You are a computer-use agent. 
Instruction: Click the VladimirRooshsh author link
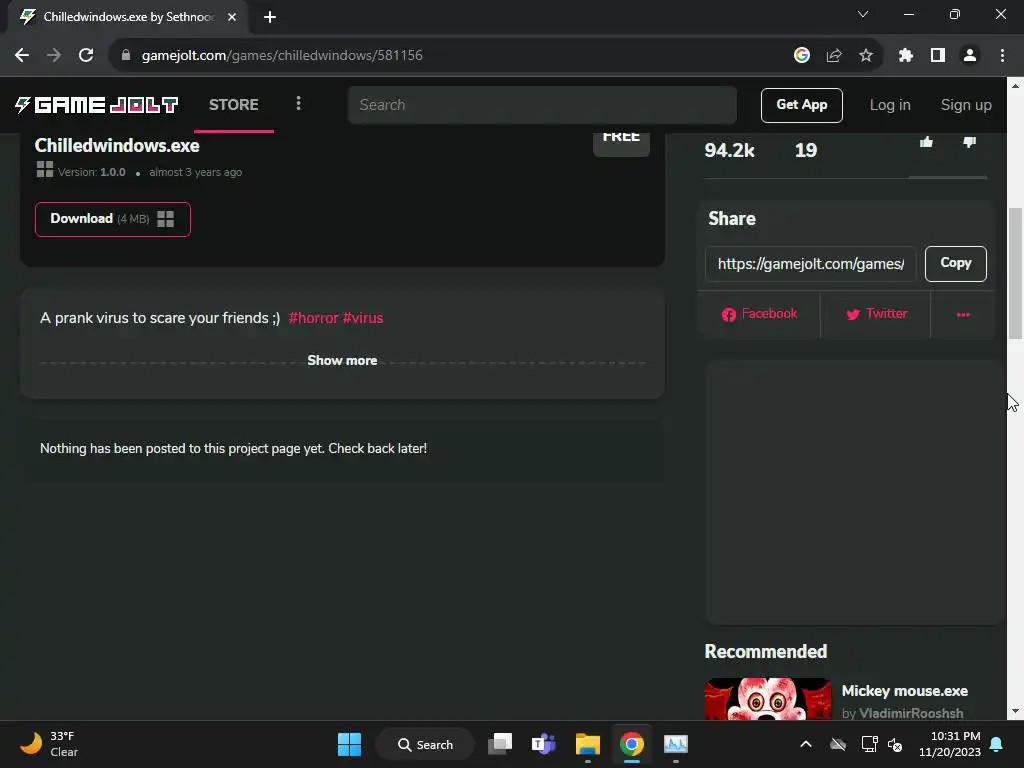coord(911,713)
